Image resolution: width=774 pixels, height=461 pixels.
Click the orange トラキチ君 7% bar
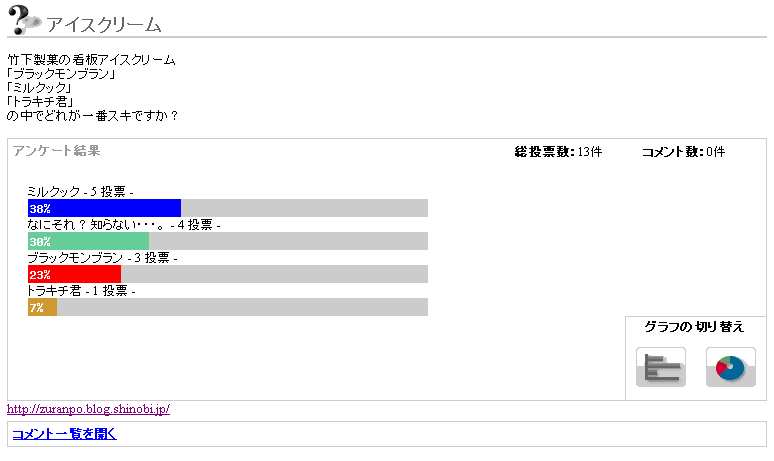pos(42,307)
